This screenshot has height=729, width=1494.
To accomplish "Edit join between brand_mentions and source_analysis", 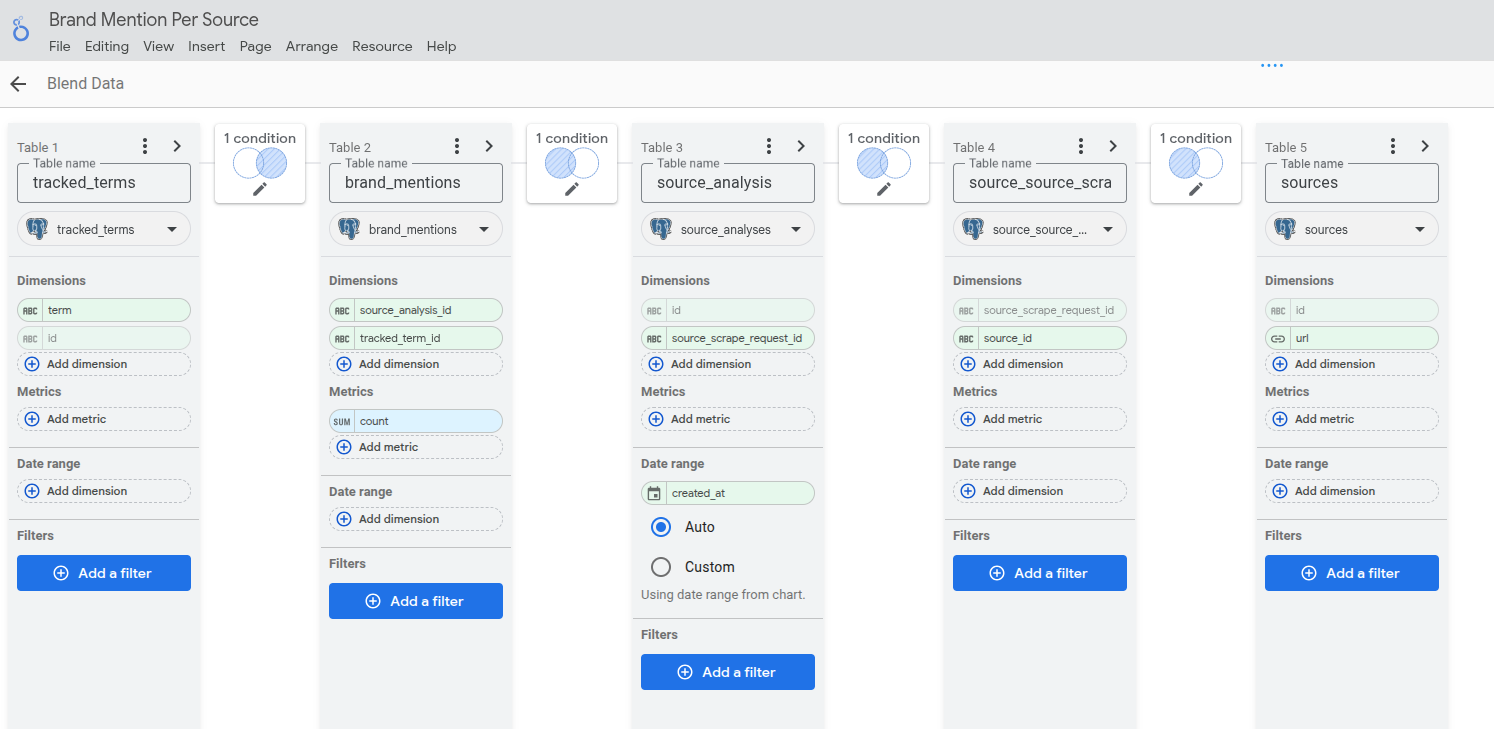I will click(x=572, y=188).
